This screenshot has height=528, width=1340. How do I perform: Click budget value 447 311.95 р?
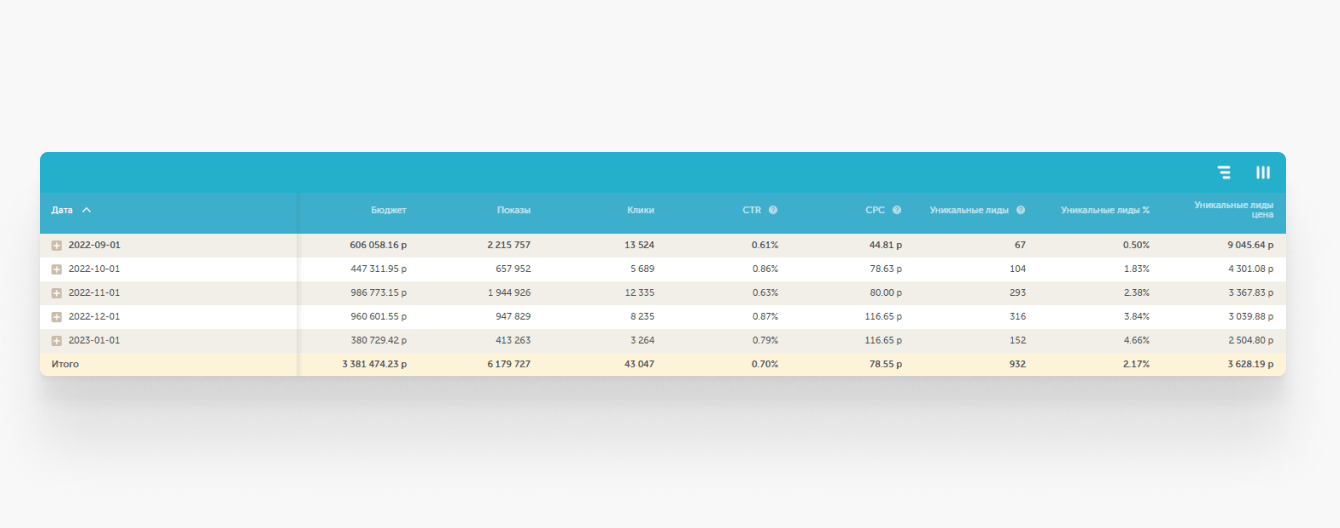pyautogui.click(x=378, y=269)
